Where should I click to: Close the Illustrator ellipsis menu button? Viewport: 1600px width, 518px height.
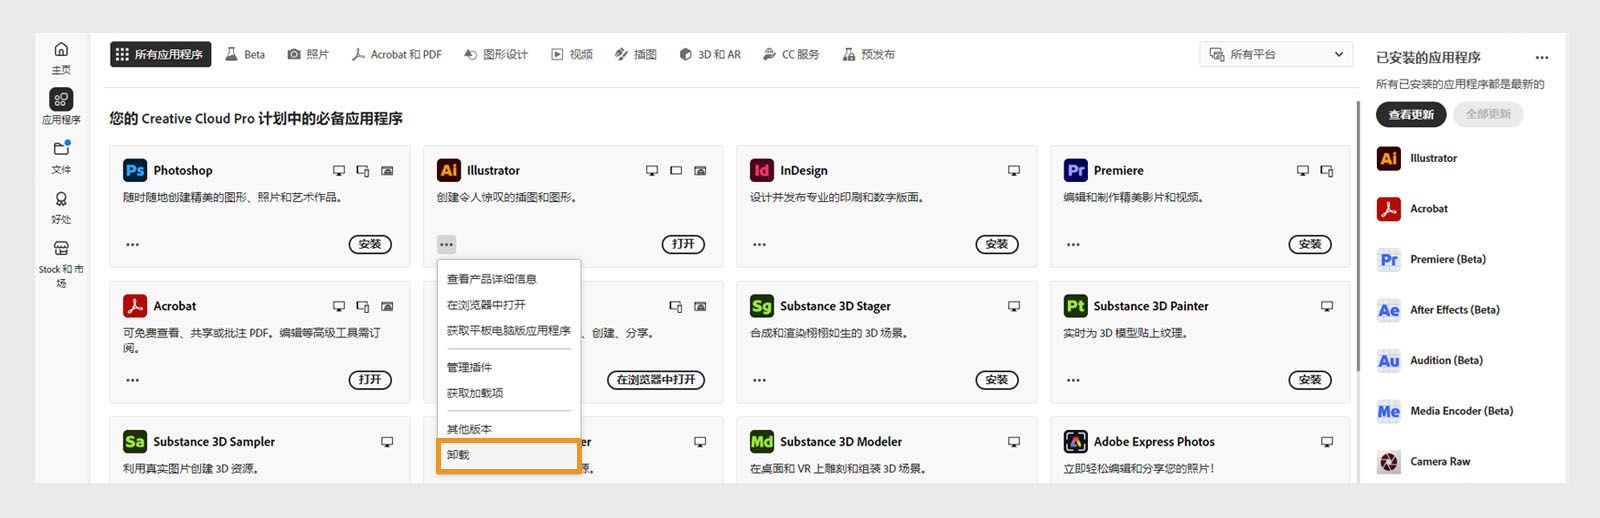click(446, 244)
